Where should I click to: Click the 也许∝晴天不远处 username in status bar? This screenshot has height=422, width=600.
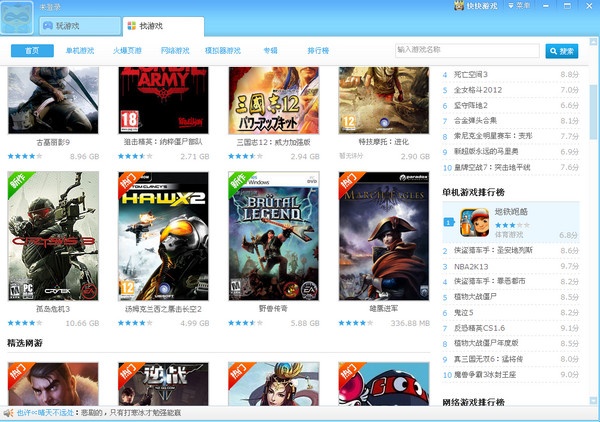tap(45, 413)
